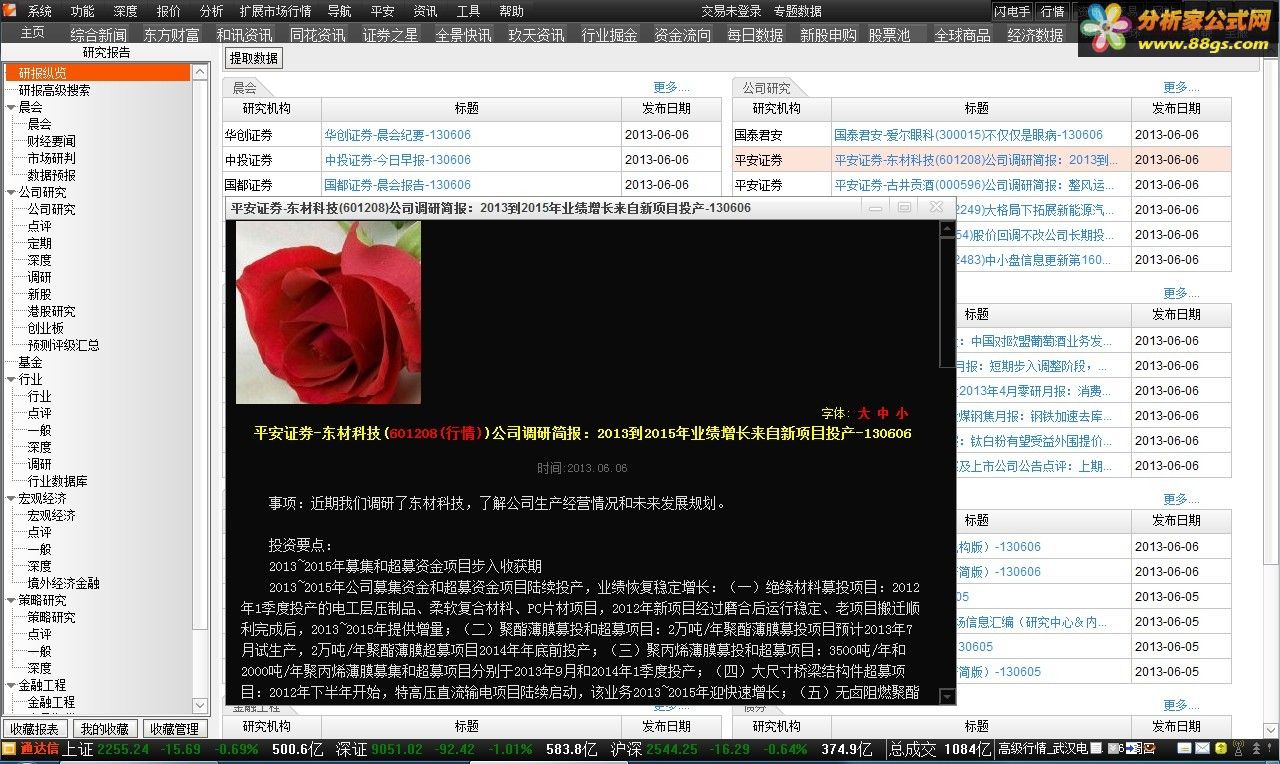This screenshot has height=764, width=1280.
Task: Click the 收藏管理 button
Action: pos(174,729)
